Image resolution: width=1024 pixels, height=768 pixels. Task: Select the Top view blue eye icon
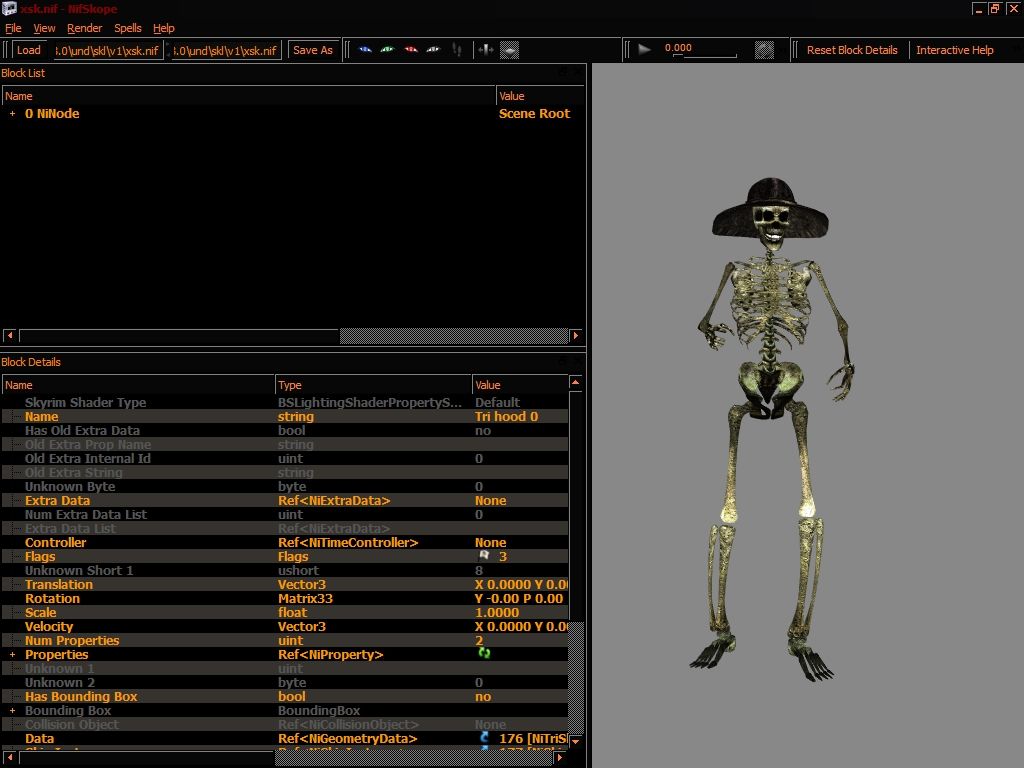365,50
